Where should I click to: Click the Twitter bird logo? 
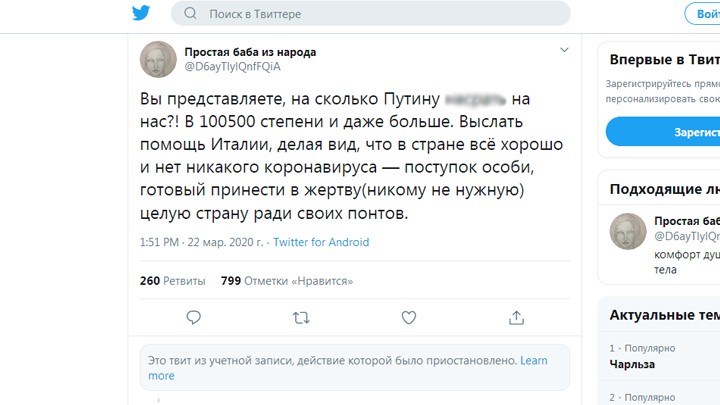click(142, 13)
